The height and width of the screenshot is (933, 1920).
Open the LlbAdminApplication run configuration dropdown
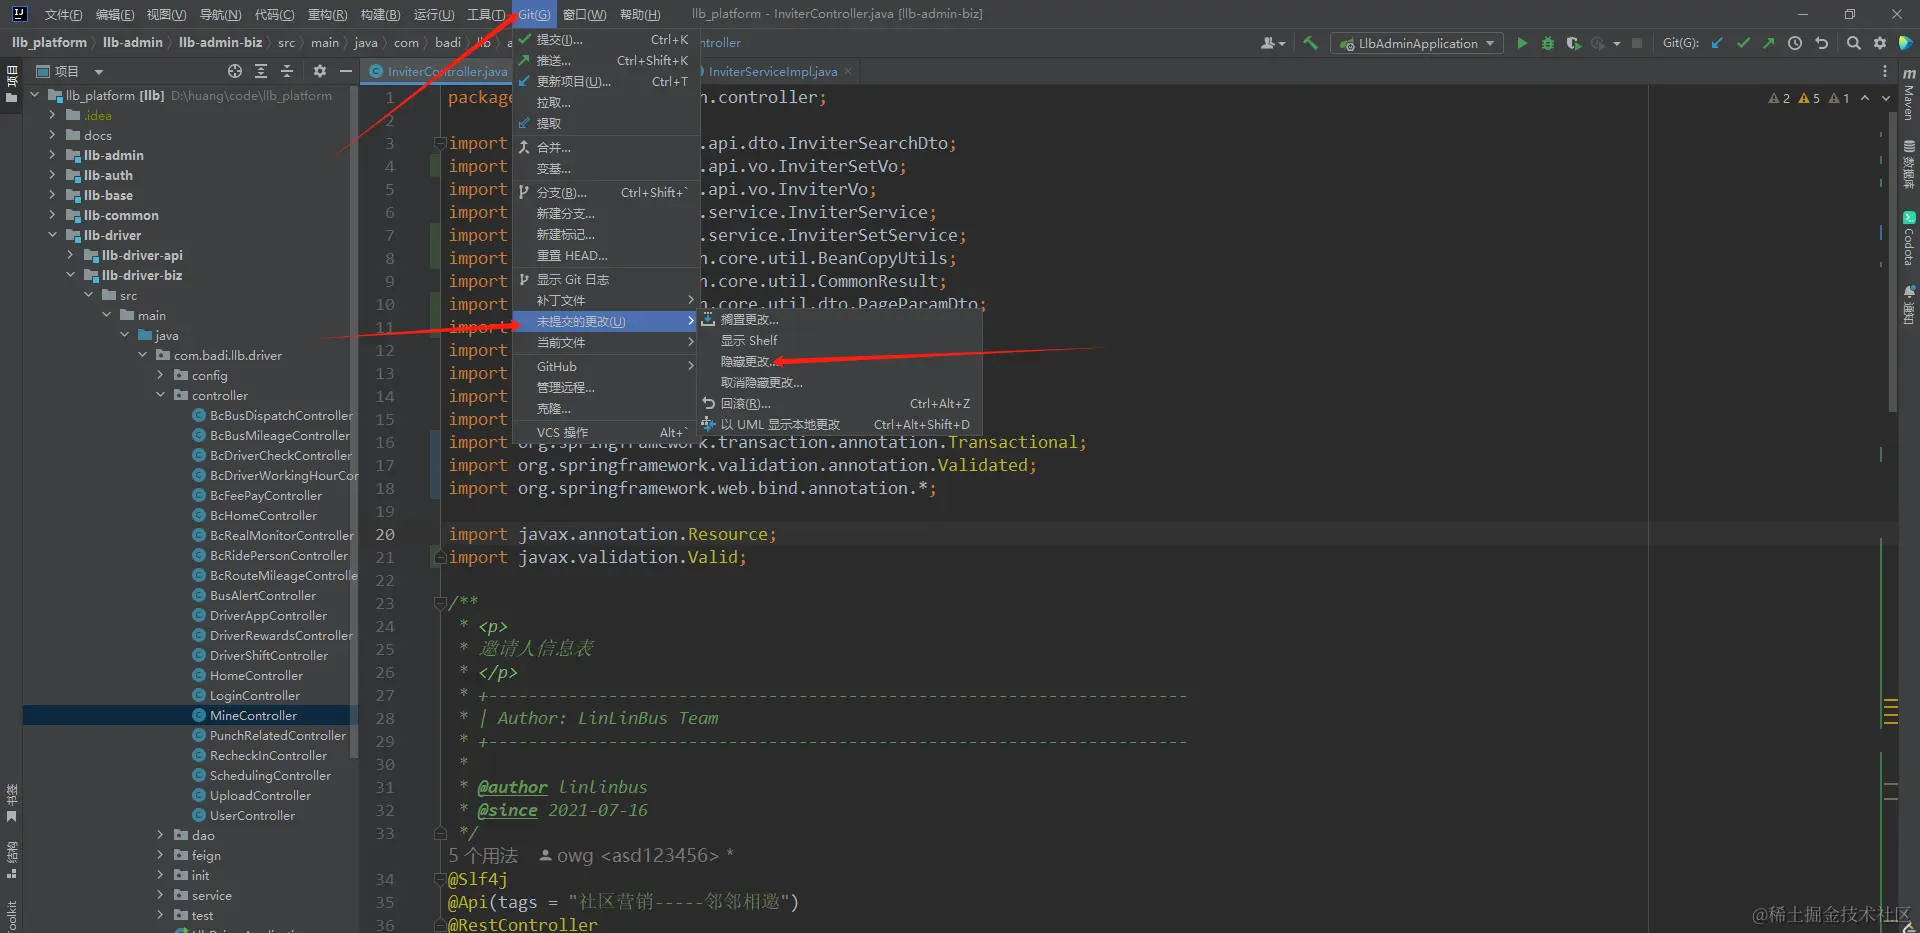1417,43
